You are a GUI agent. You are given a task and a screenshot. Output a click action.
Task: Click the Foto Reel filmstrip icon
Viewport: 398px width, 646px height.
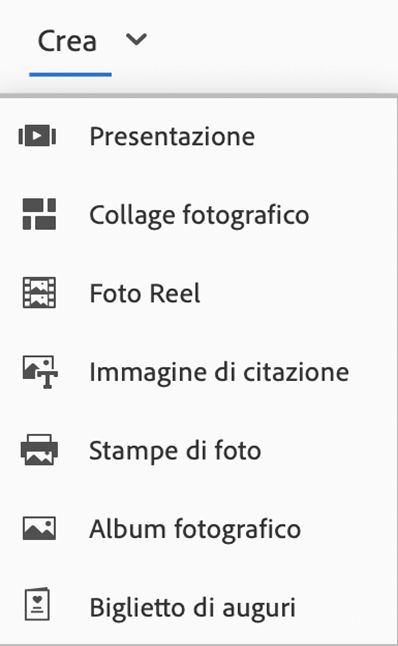click(39, 293)
